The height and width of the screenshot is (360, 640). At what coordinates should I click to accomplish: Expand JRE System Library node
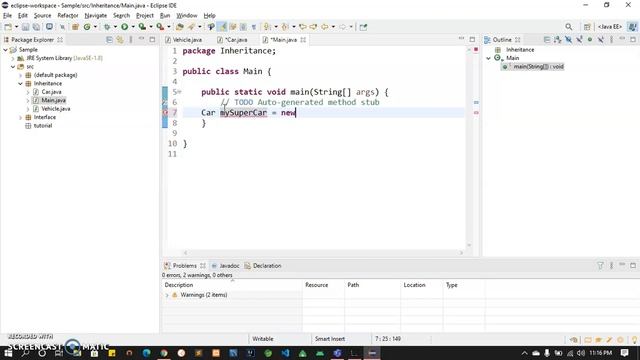click(x=13, y=58)
